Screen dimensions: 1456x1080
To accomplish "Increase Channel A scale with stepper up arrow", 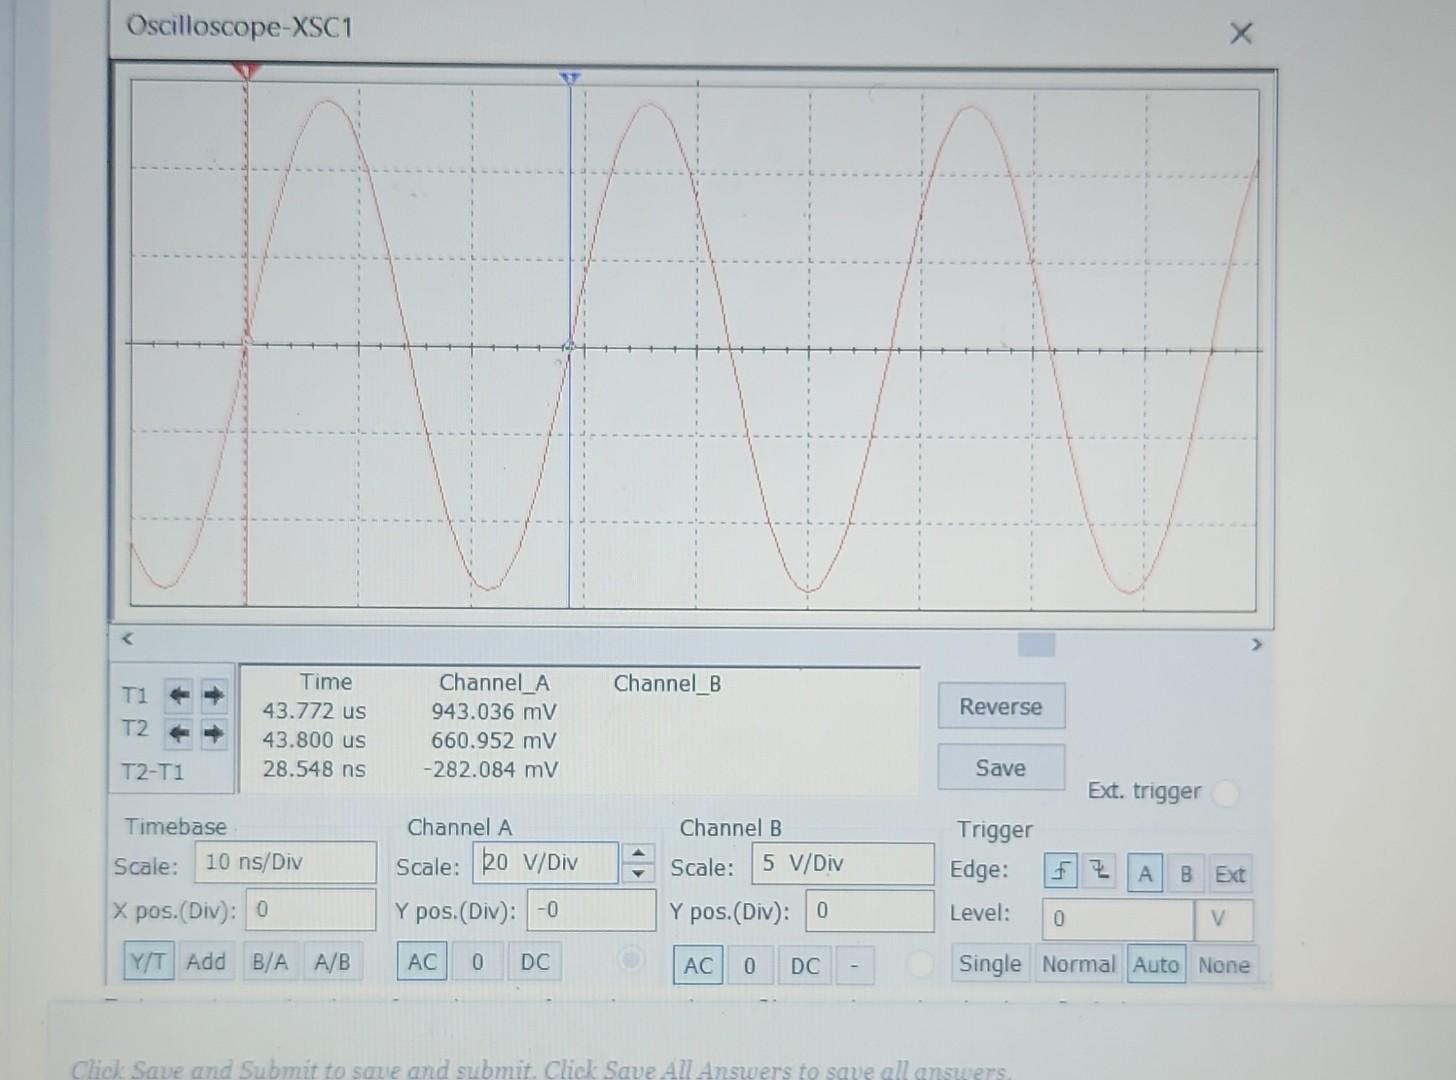I will pyautogui.click(x=637, y=855).
